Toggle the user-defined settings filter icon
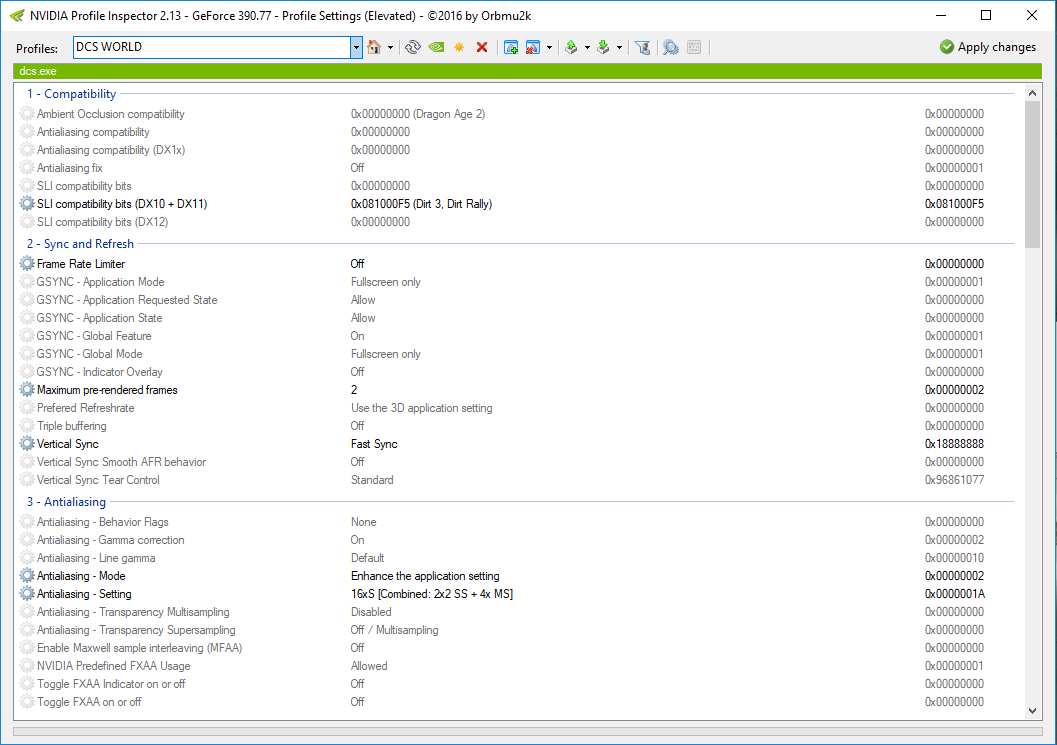 [x=642, y=47]
